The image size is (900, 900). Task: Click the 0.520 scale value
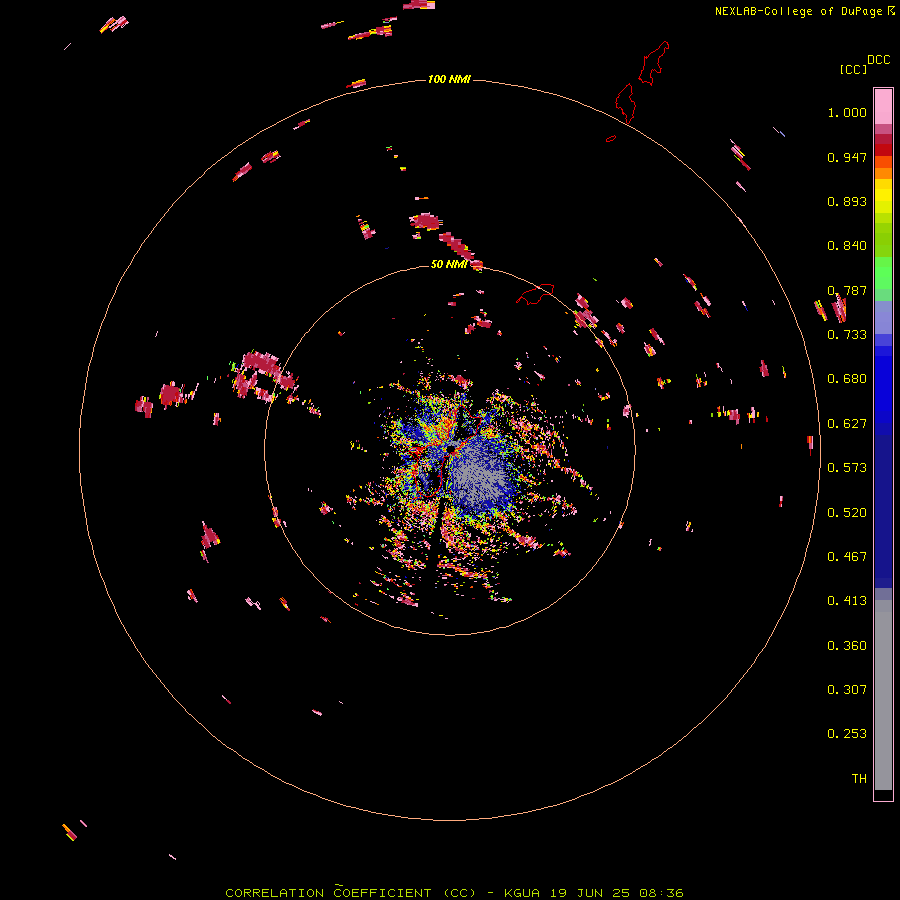847,513
